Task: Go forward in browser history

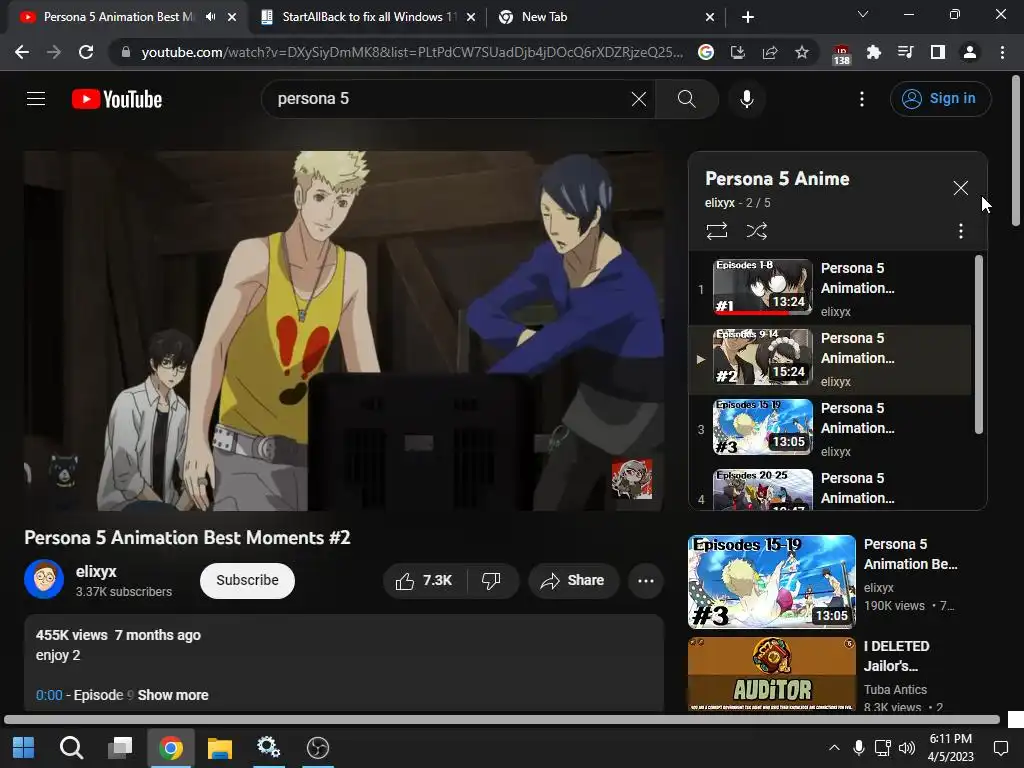Action: pos(54,52)
